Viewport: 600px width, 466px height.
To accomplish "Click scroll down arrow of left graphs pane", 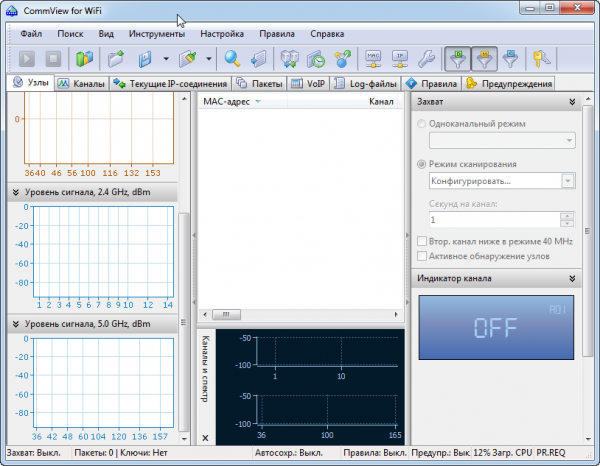I will click(184, 439).
